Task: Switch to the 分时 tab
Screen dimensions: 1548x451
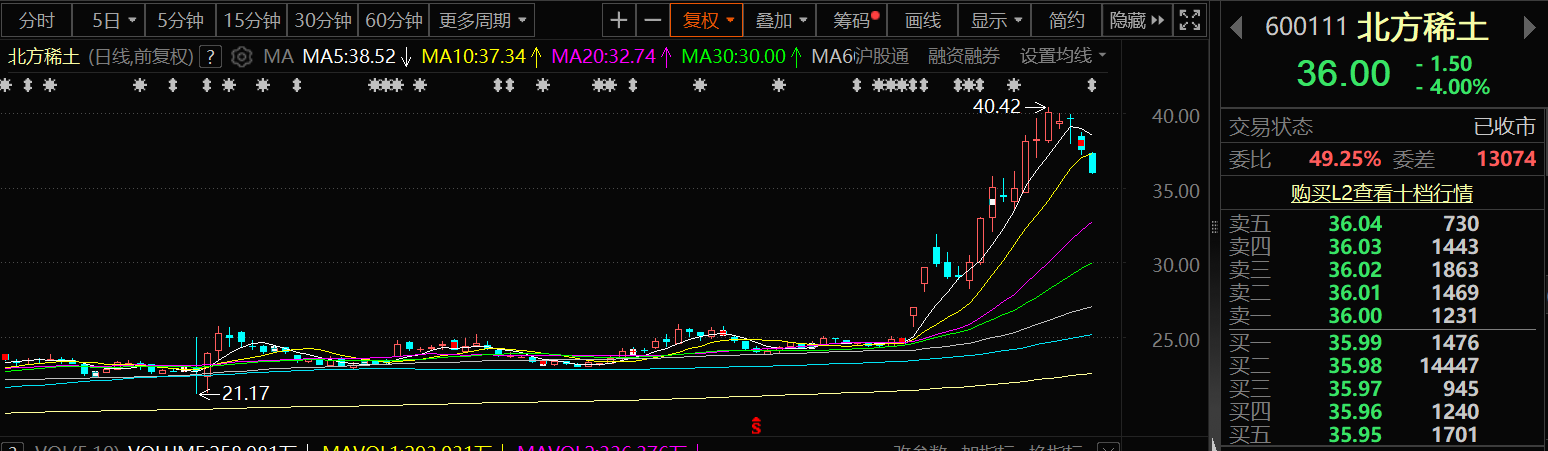Action: pos(37,20)
